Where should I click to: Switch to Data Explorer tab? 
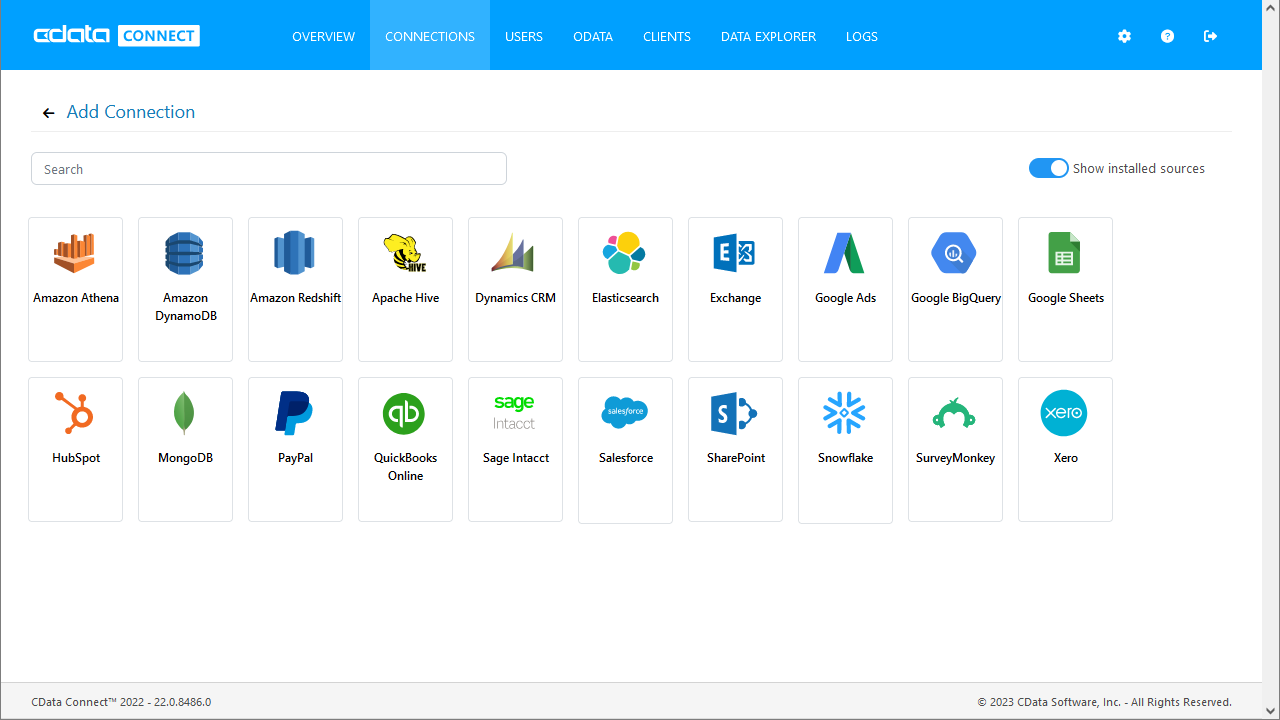click(x=768, y=36)
